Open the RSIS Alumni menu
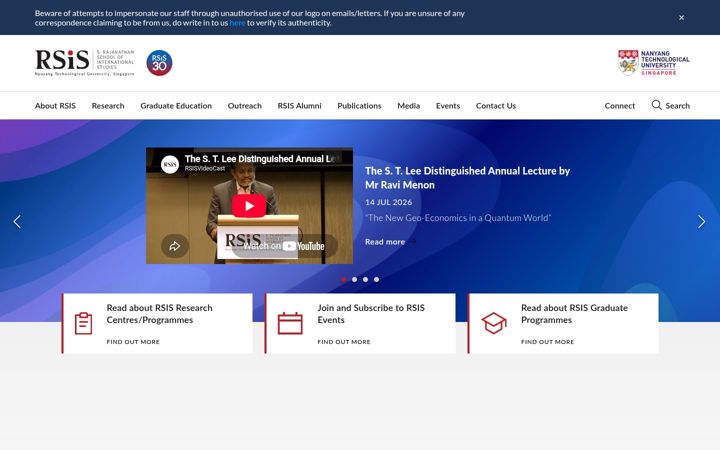 299,106
